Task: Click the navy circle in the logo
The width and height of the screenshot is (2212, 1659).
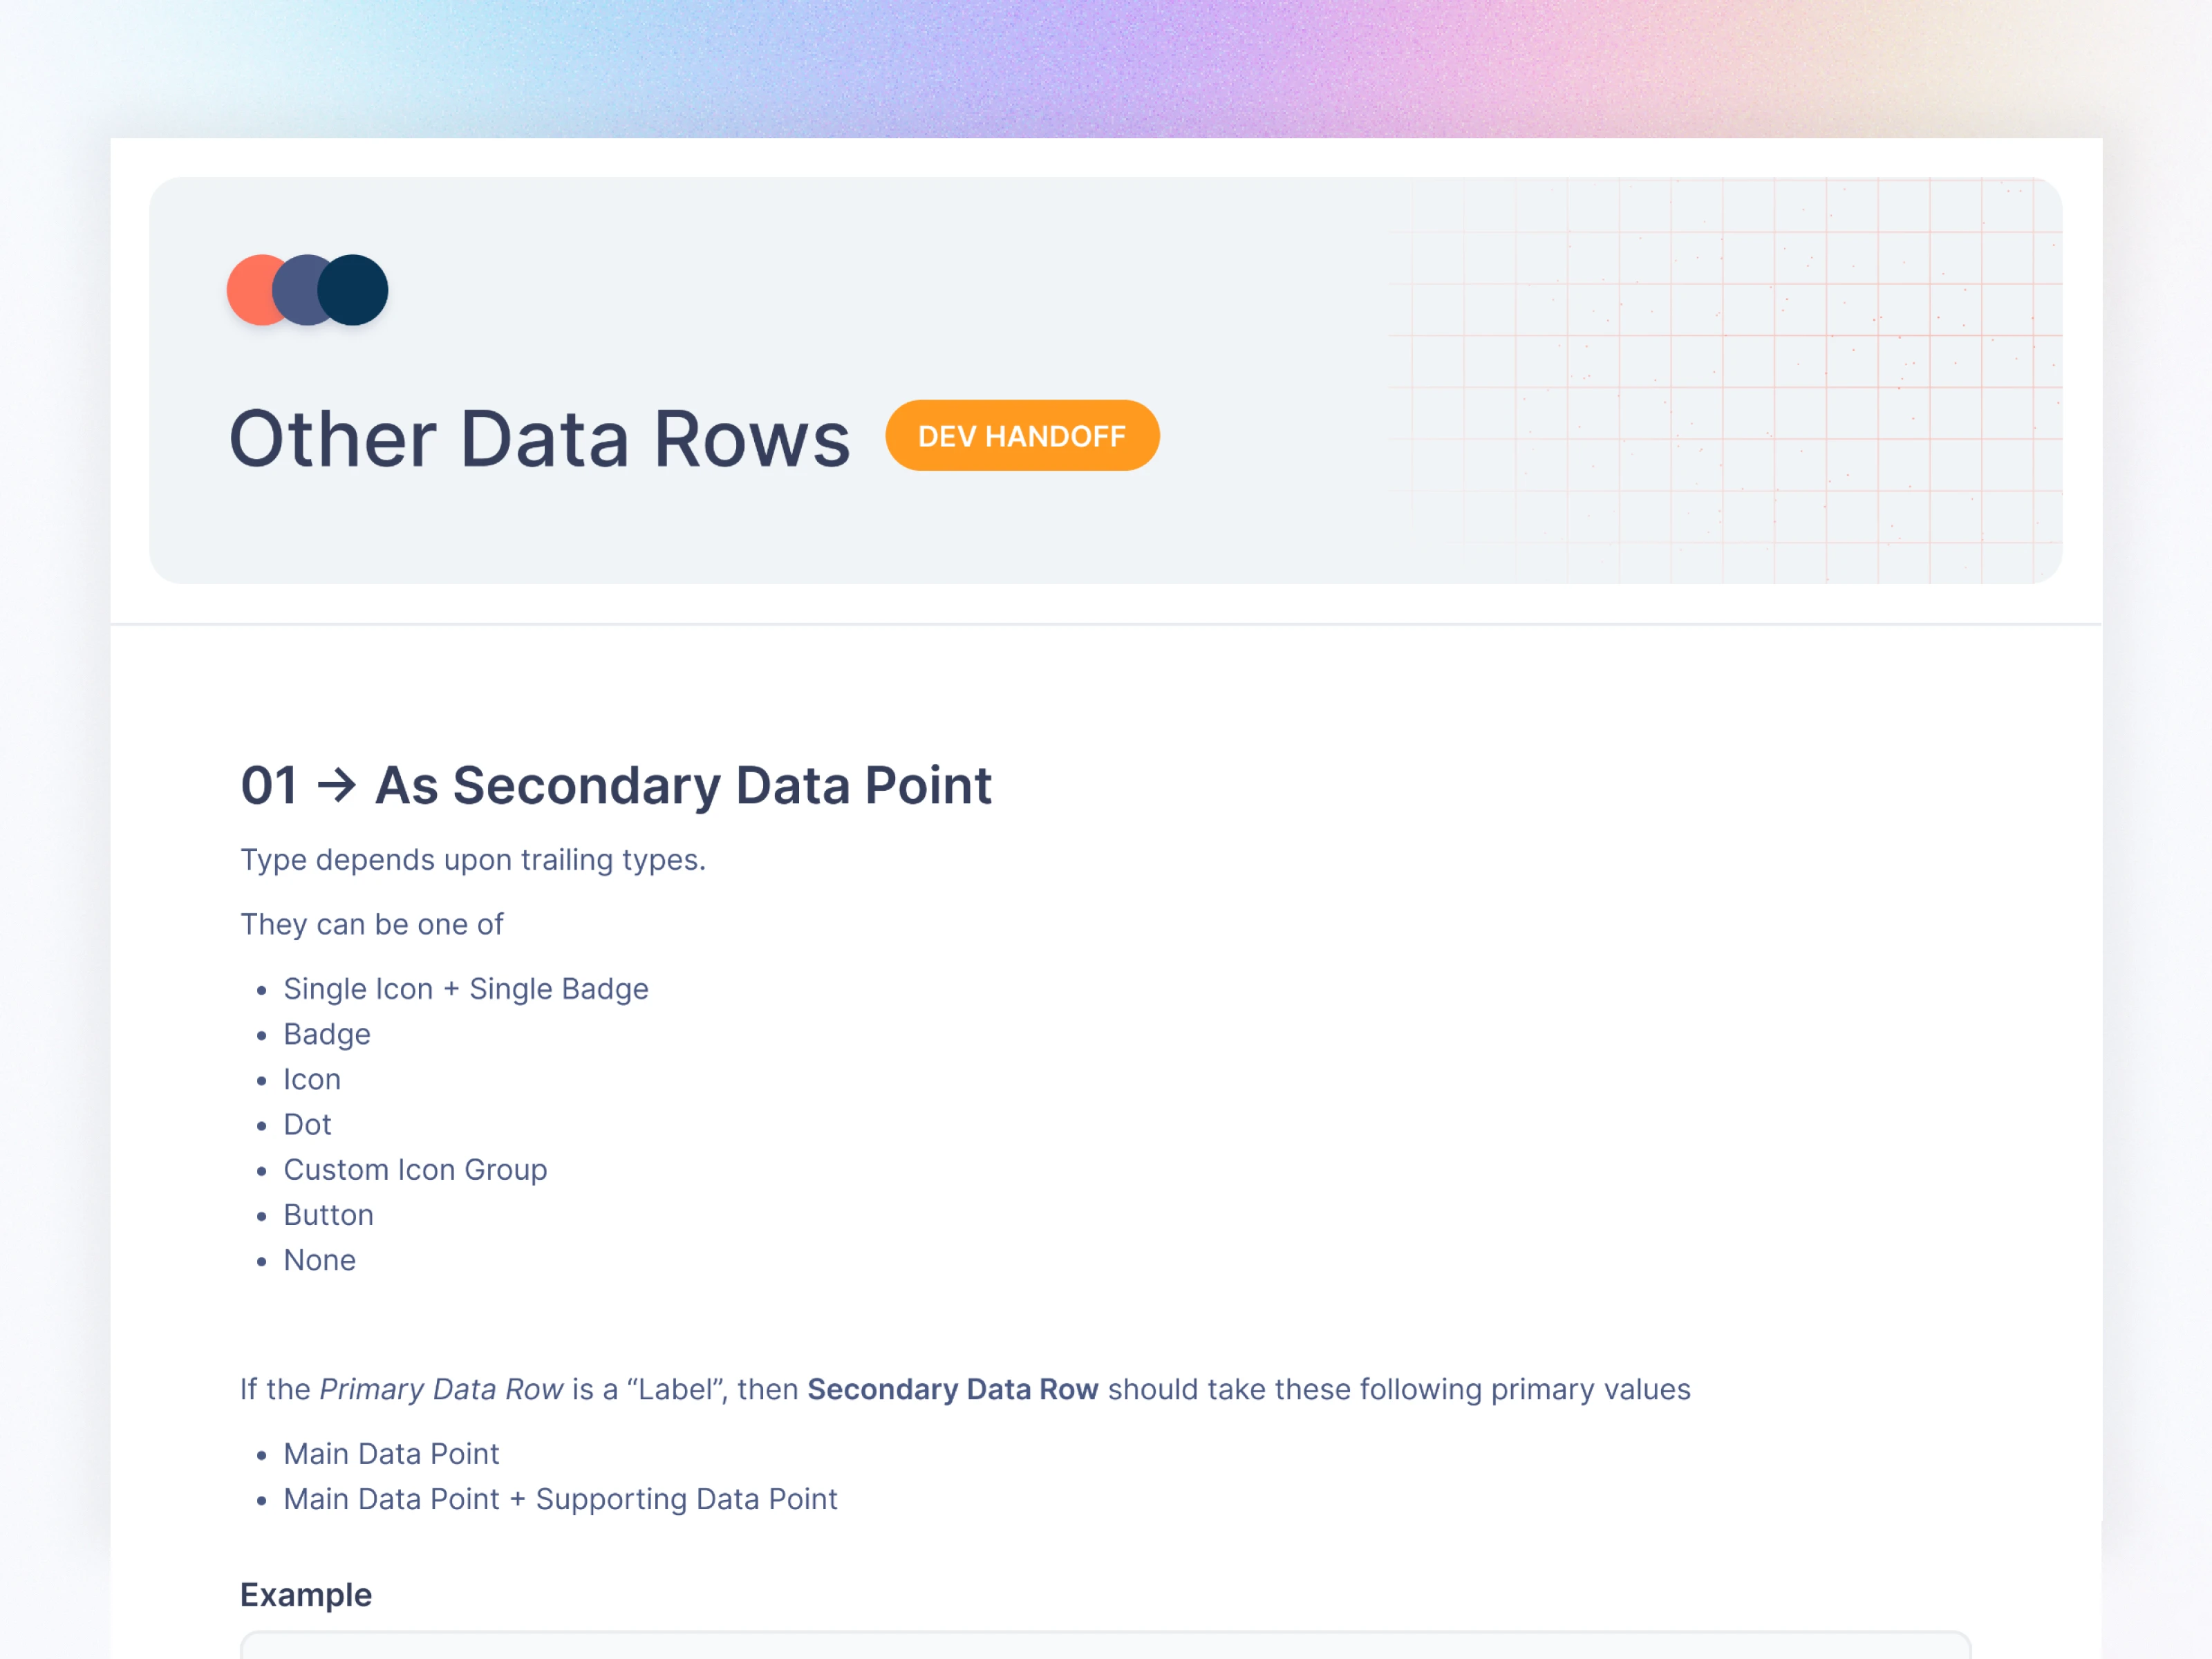Action: [355, 290]
